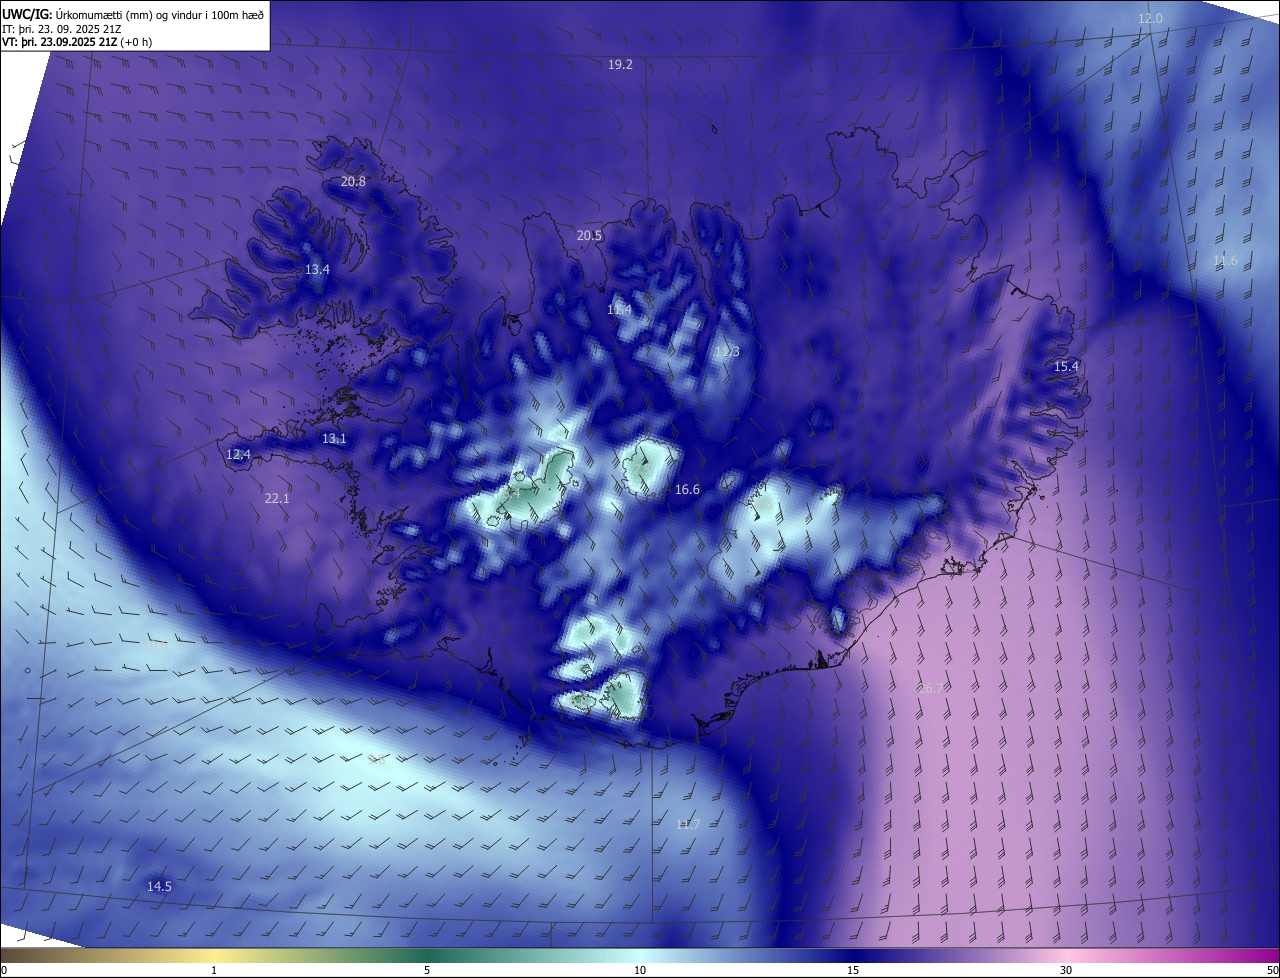Click the 0 tick on the color scale

4,971
